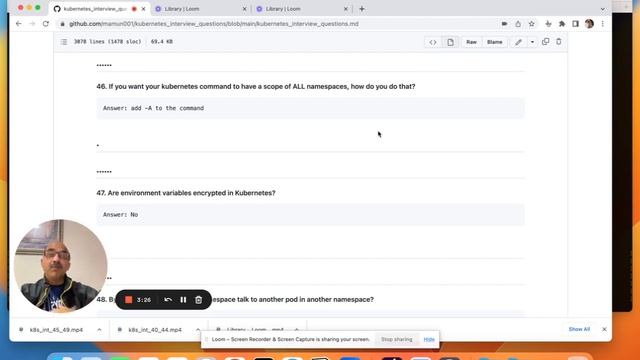The width and height of the screenshot is (640, 360).
Task: Click the camera icon in address bar
Action: pyautogui.click(x=504, y=24)
